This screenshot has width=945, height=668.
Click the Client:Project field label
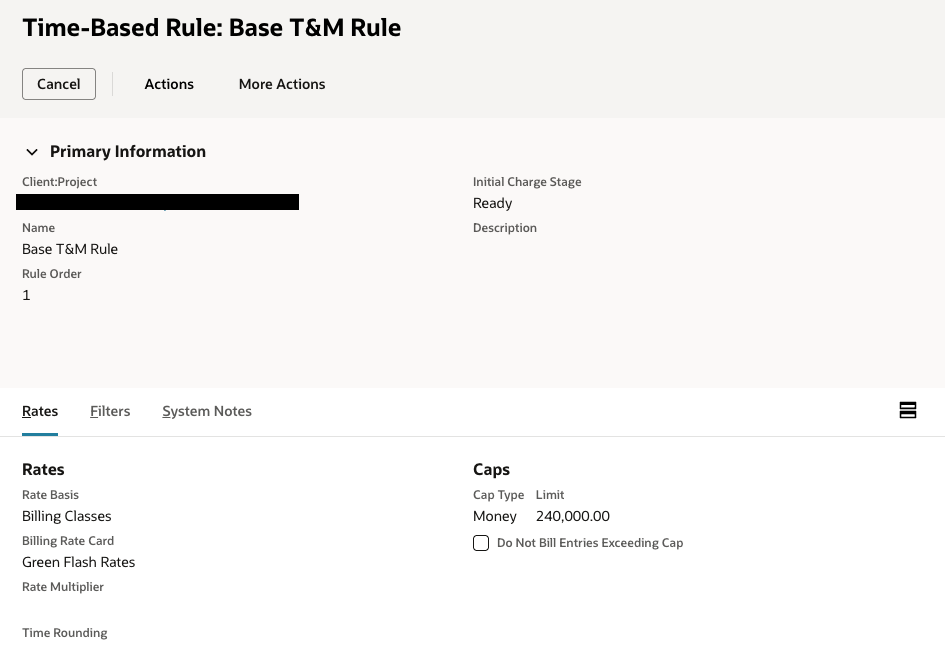pos(60,181)
